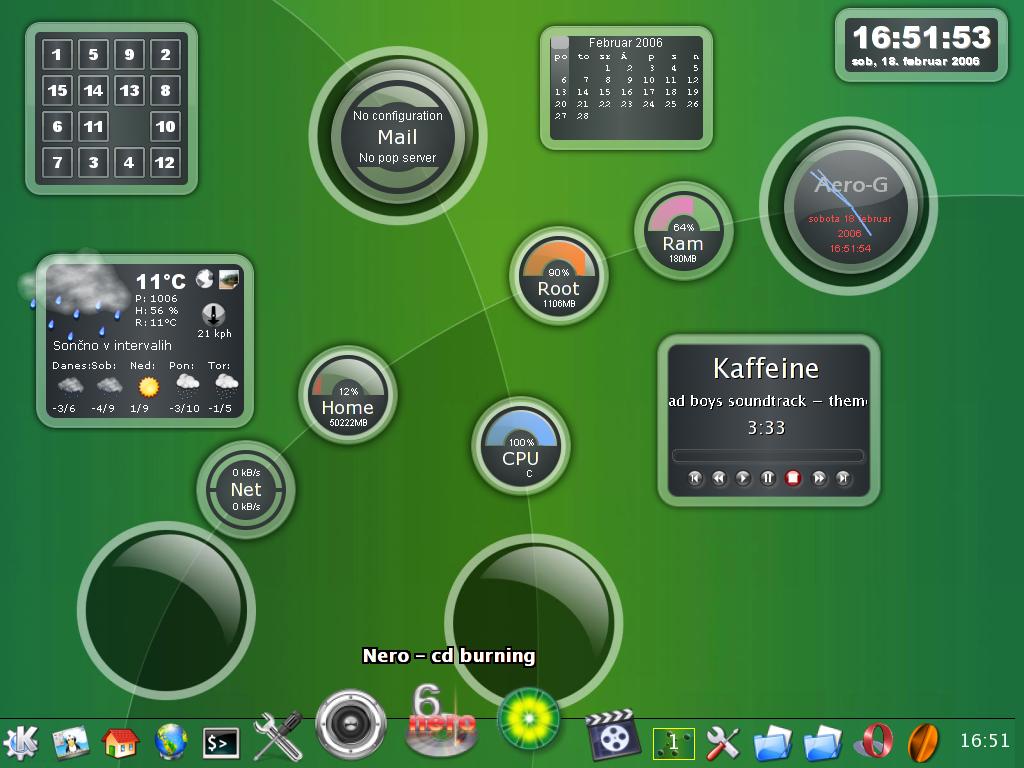The width and height of the screenshot is (1024, 768).
Task: Click the Pon forecast cloud icon
Action: pos(187,385)
